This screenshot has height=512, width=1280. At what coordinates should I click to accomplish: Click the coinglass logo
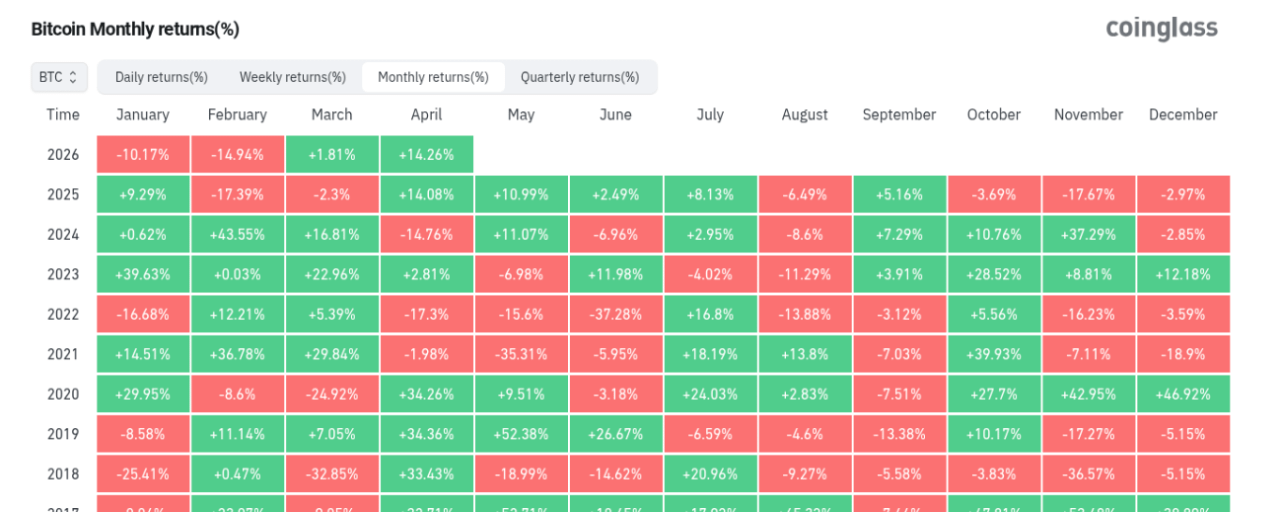coord(1161,28)
